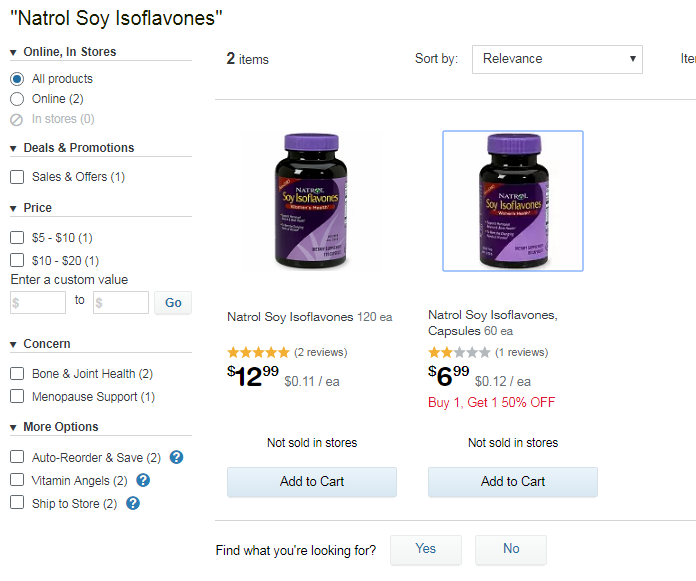
Task: Open Natrol Soy Isoflavones Capsules 60 ea link
Action: point(492,322)
